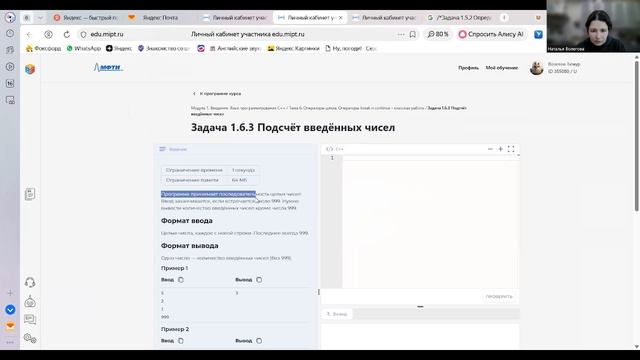Open the document notes icon in site sidebar
Screen dimensions: 640x360
pos(30,194)
